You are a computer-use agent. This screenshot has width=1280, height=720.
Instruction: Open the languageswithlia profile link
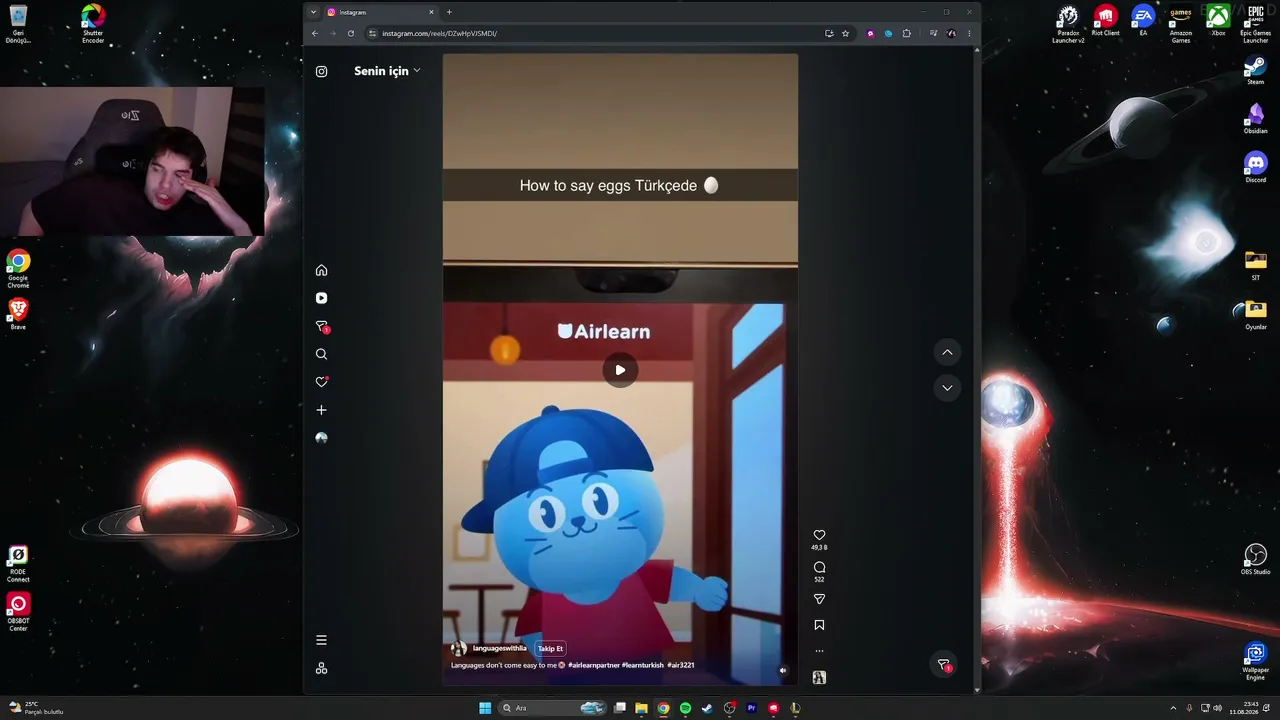click(499, 648)
